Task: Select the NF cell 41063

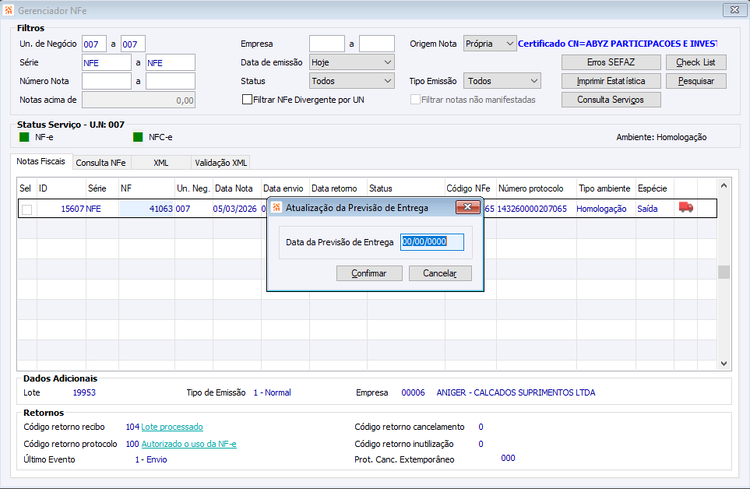Action: [146, 209]
